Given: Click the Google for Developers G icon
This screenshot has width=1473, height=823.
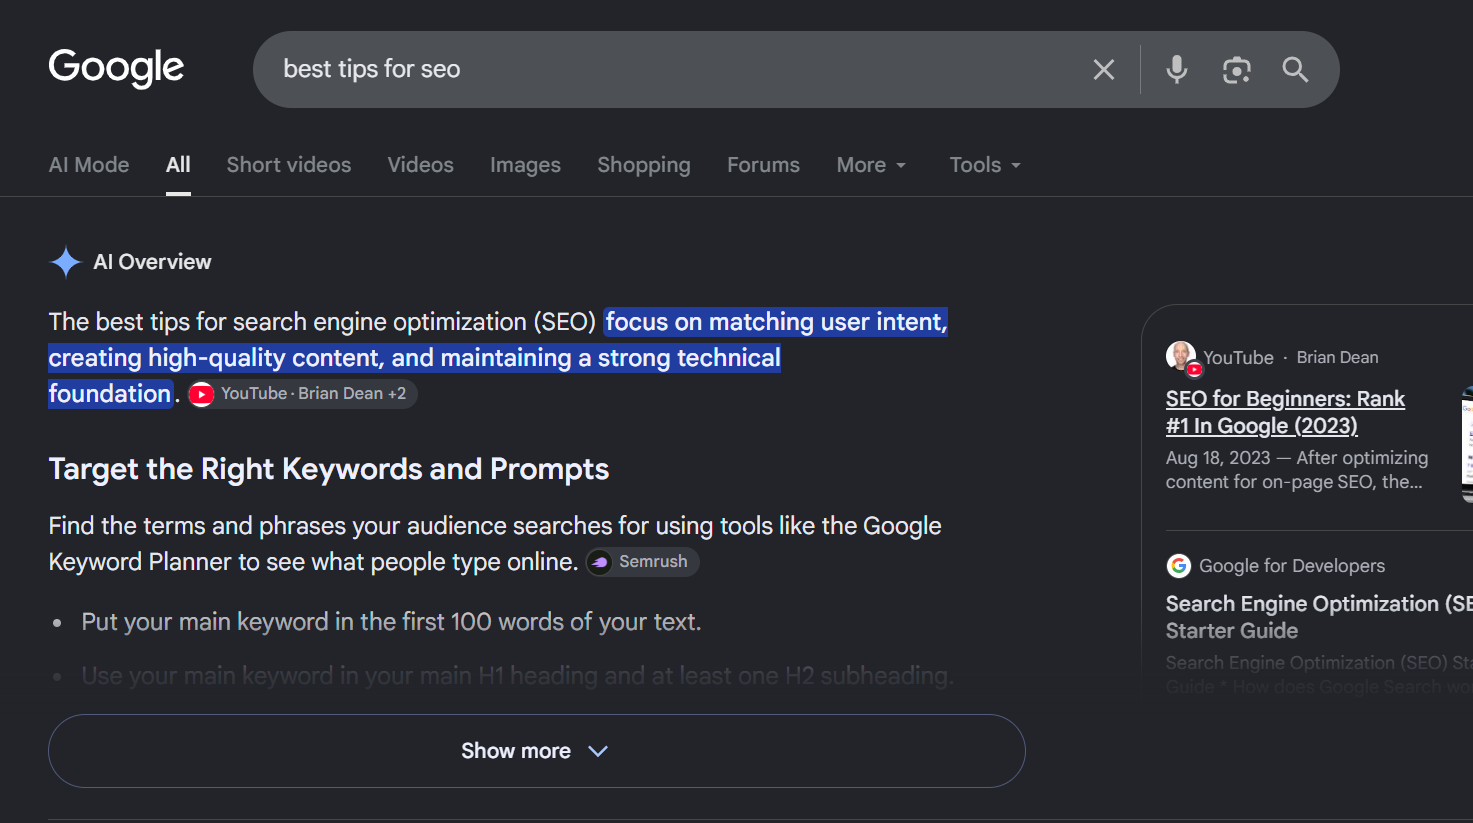Looking at the screenshot, I should coord(1179,566).
